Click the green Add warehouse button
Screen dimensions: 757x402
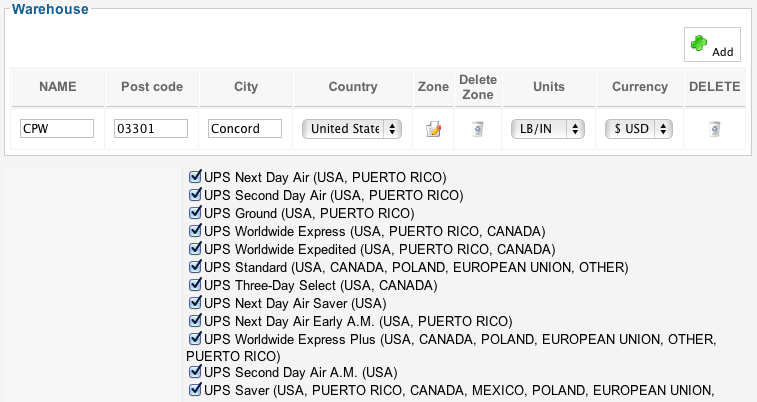(x=712, y=44)
